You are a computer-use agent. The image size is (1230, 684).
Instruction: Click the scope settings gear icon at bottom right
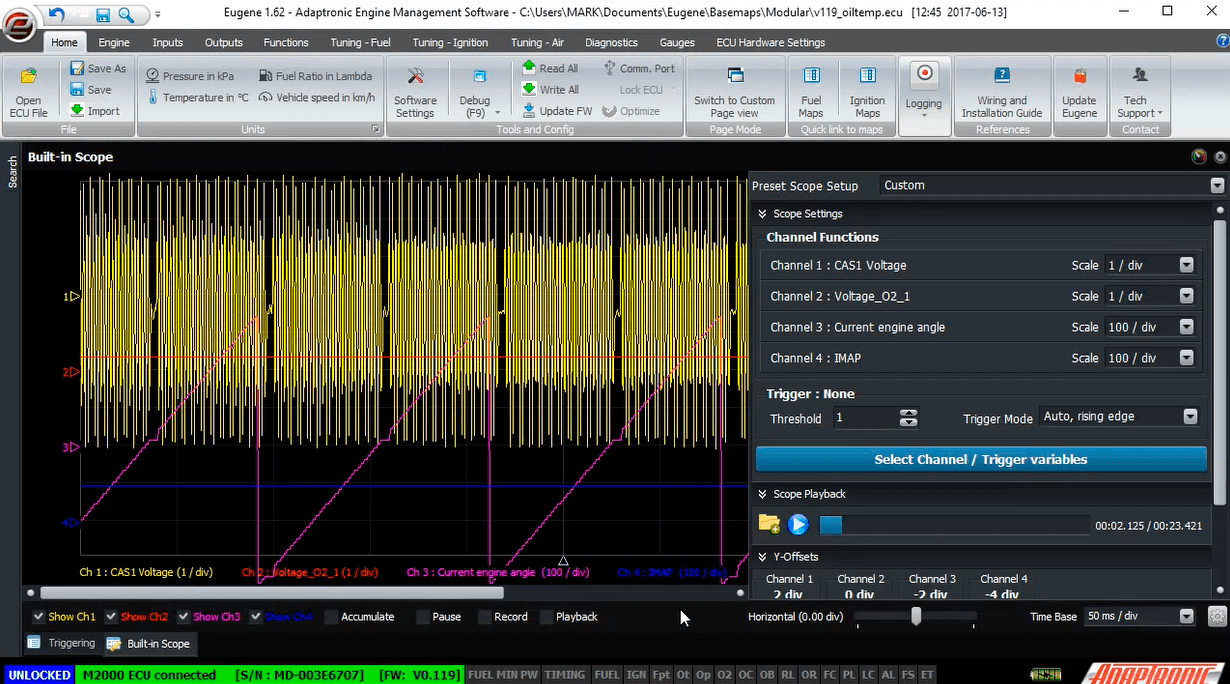(1217, 616)
